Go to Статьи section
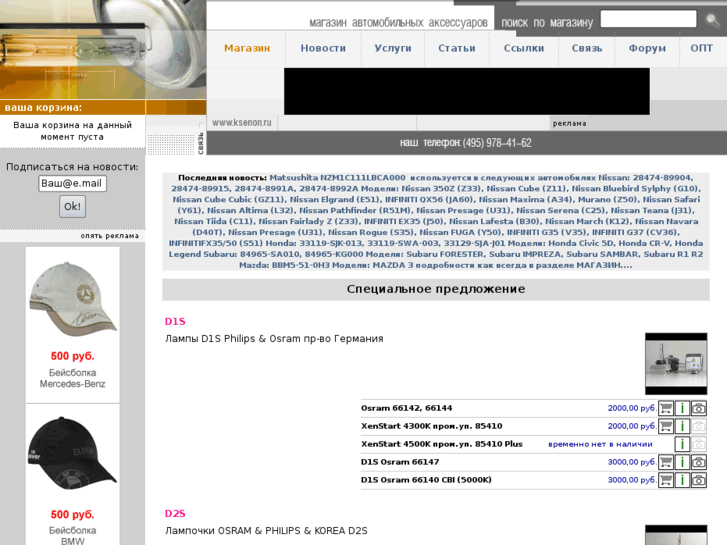Screen dimensions: 727x545 coord(457,48)
